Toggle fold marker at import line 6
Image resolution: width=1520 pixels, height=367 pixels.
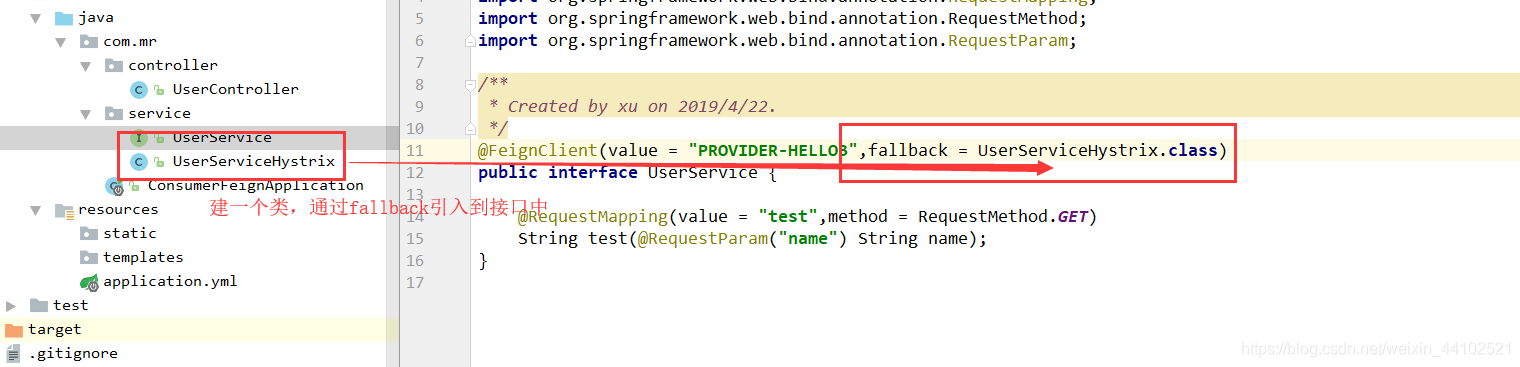tap(470, 41)
